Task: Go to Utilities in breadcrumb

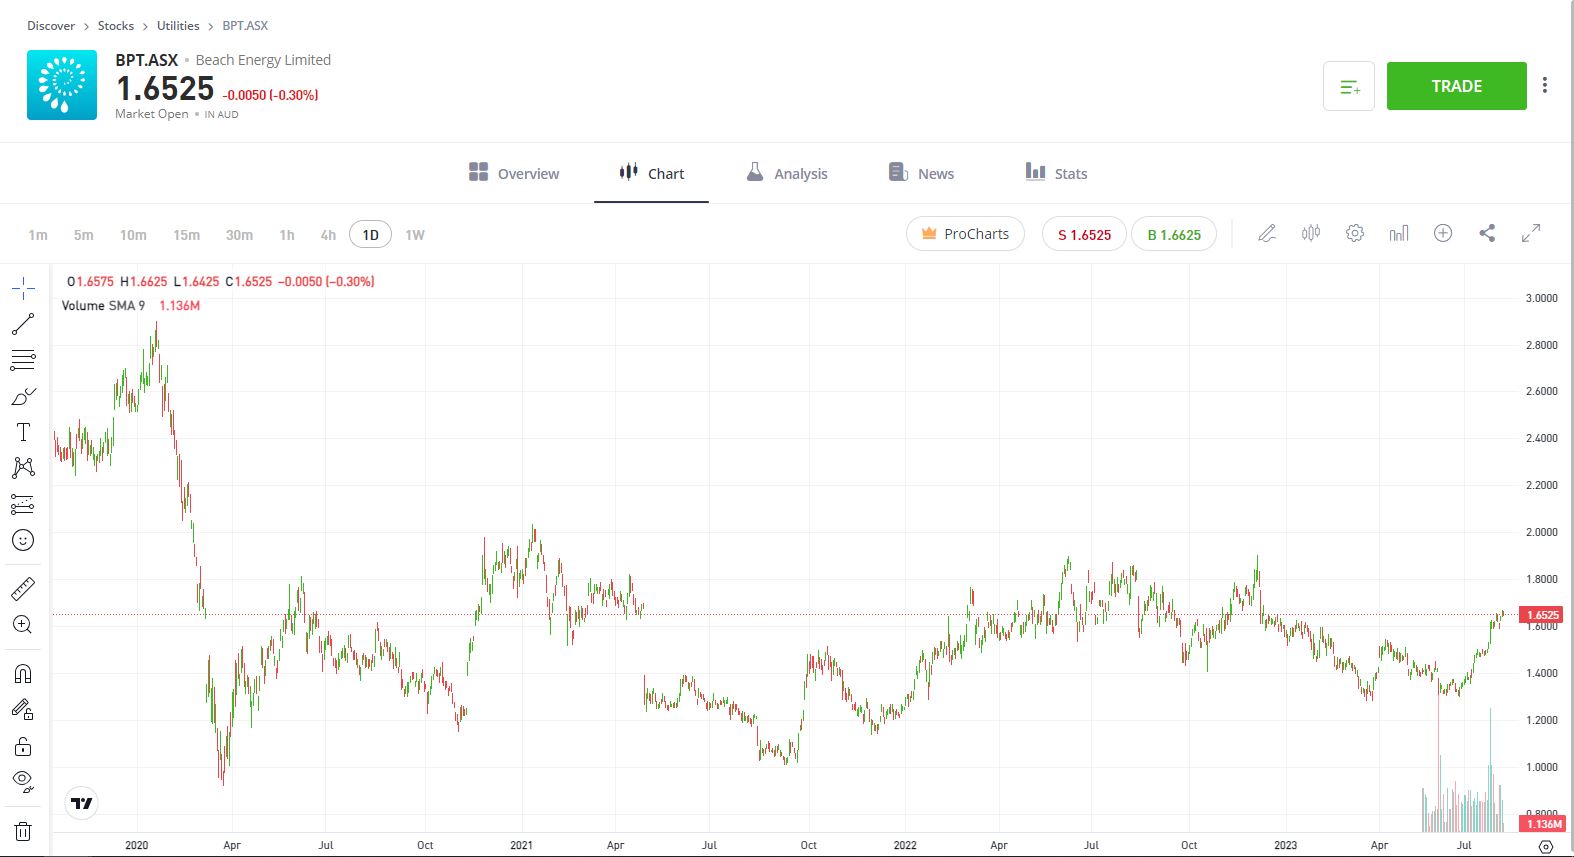Action: coord(178,26)
